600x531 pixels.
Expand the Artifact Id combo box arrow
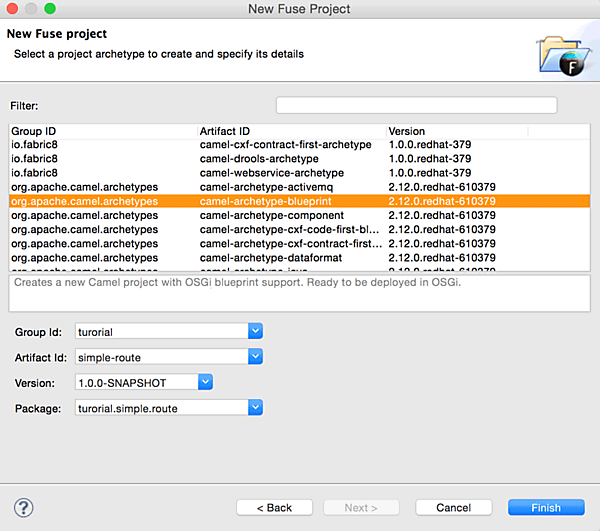tap(255, 356)
